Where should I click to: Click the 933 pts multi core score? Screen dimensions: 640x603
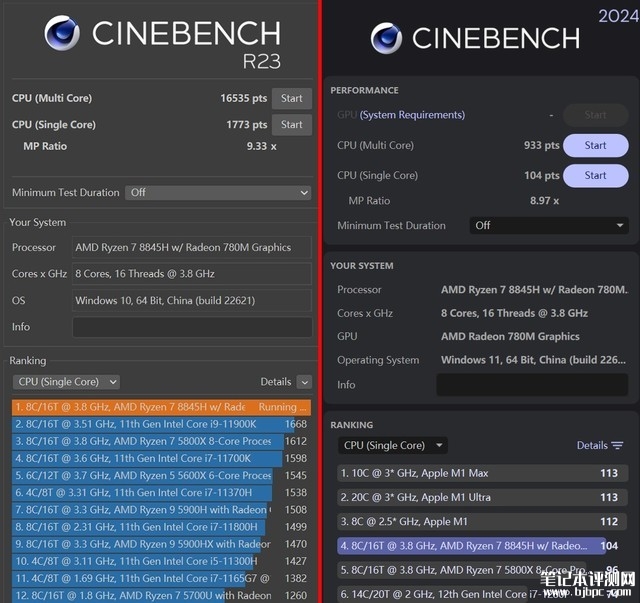click(542, 145)
